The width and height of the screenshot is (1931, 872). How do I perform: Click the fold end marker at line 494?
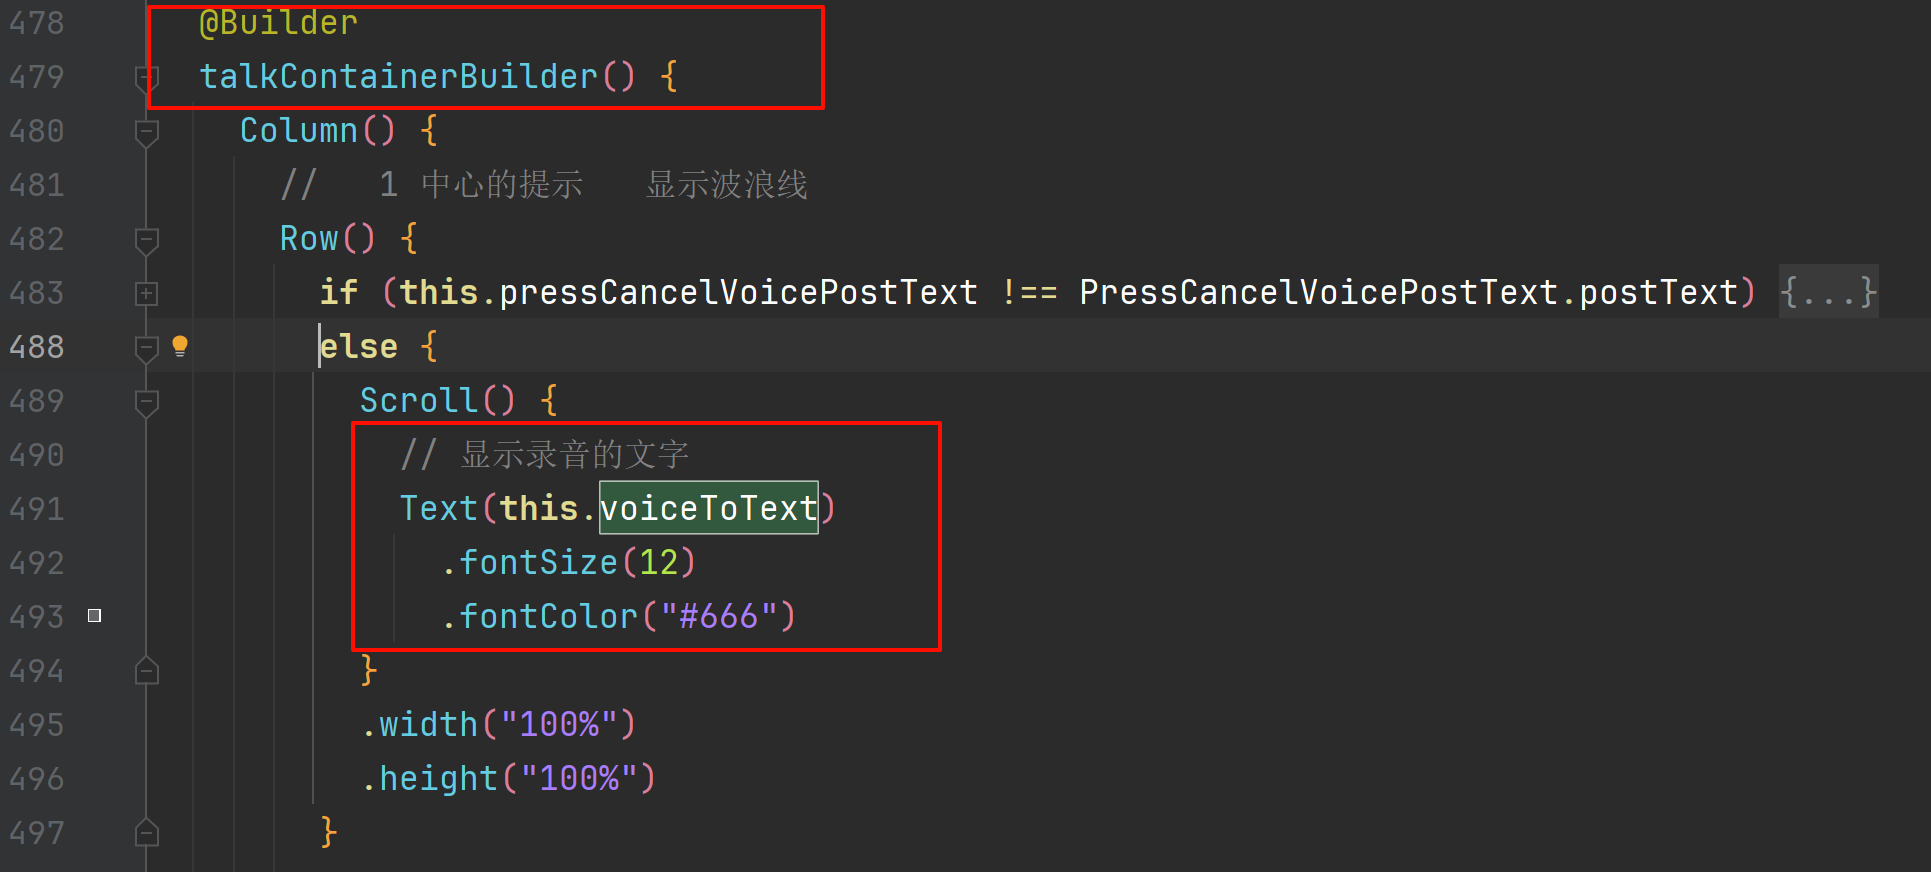point(146,671)
